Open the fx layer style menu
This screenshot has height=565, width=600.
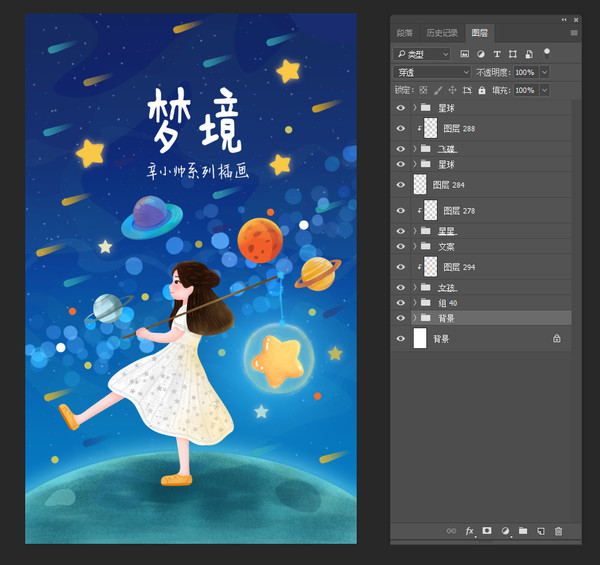[x=470, y=531]
